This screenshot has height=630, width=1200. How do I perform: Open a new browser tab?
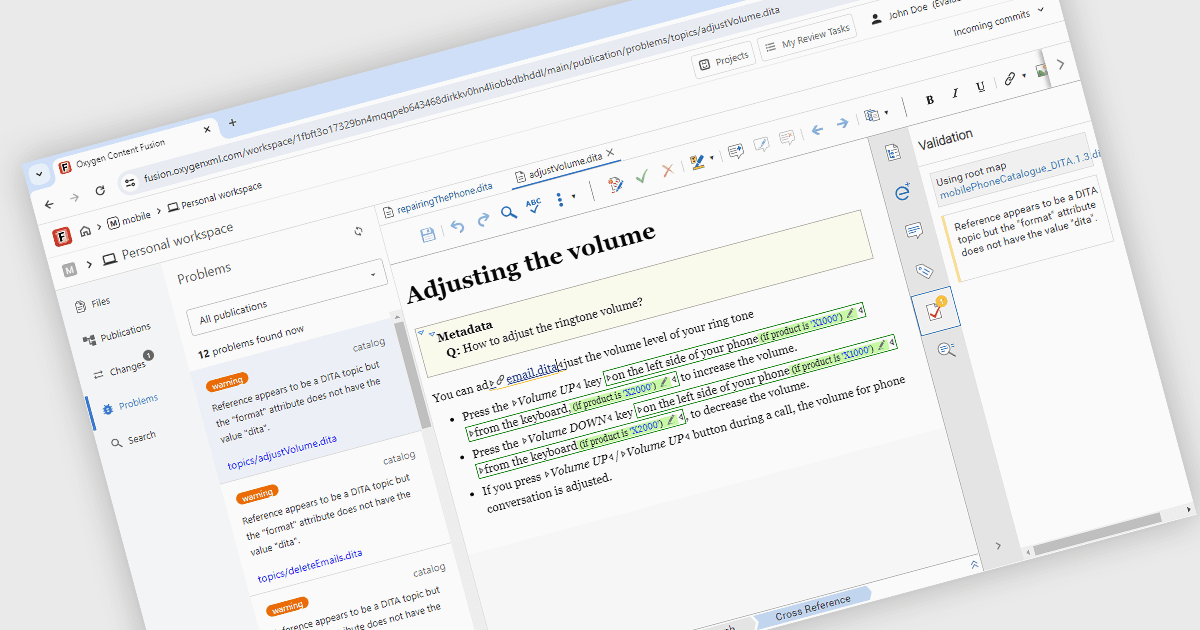[233, 123]
